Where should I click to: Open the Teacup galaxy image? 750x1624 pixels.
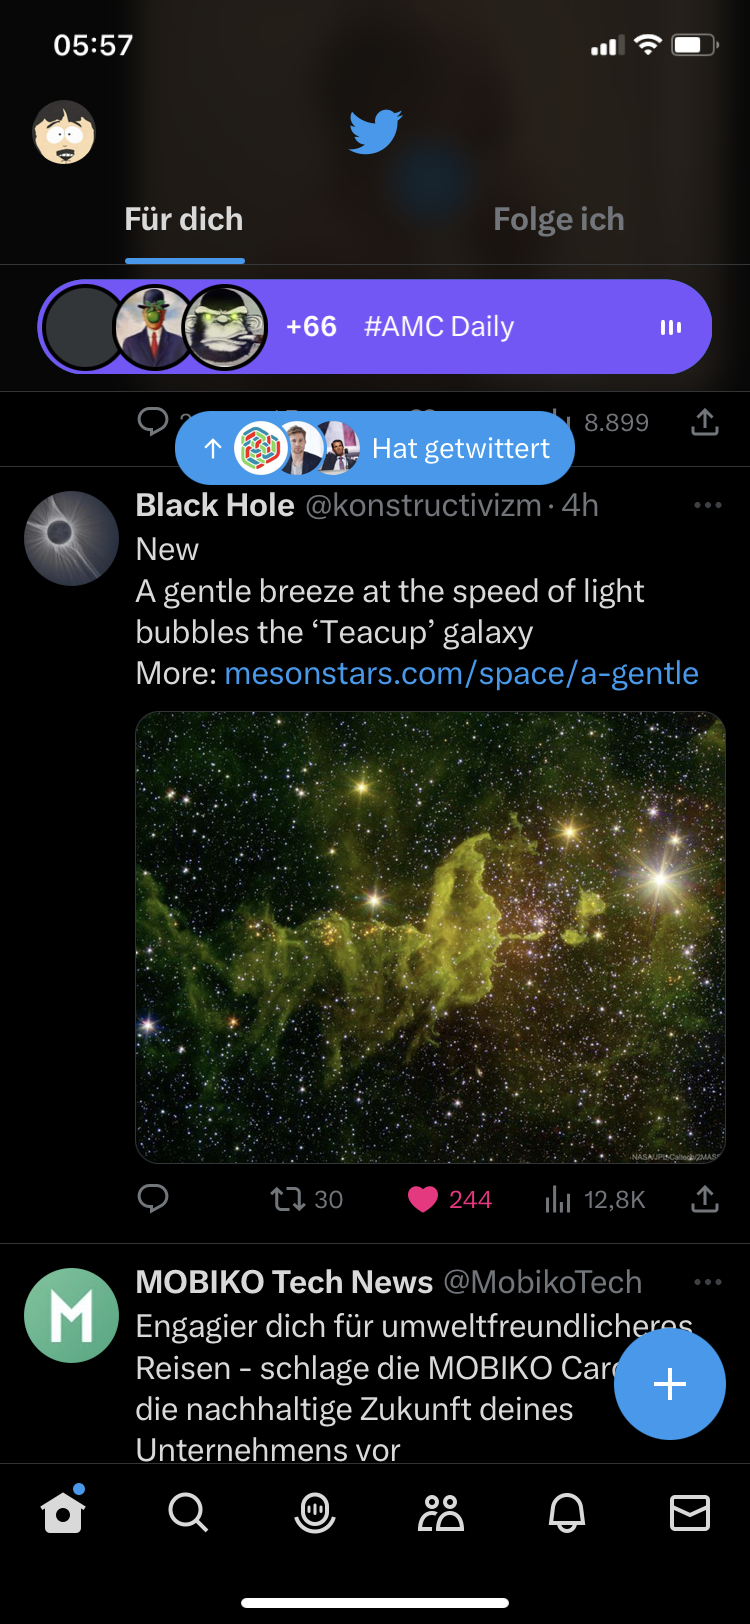coord(430,937)
